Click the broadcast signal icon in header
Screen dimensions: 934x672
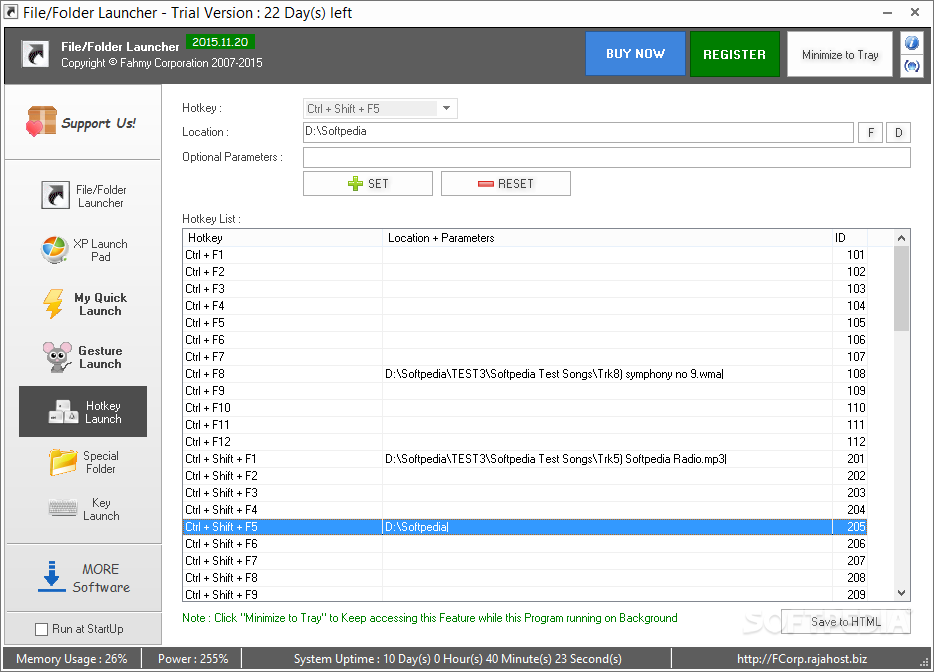coord(911,66)
